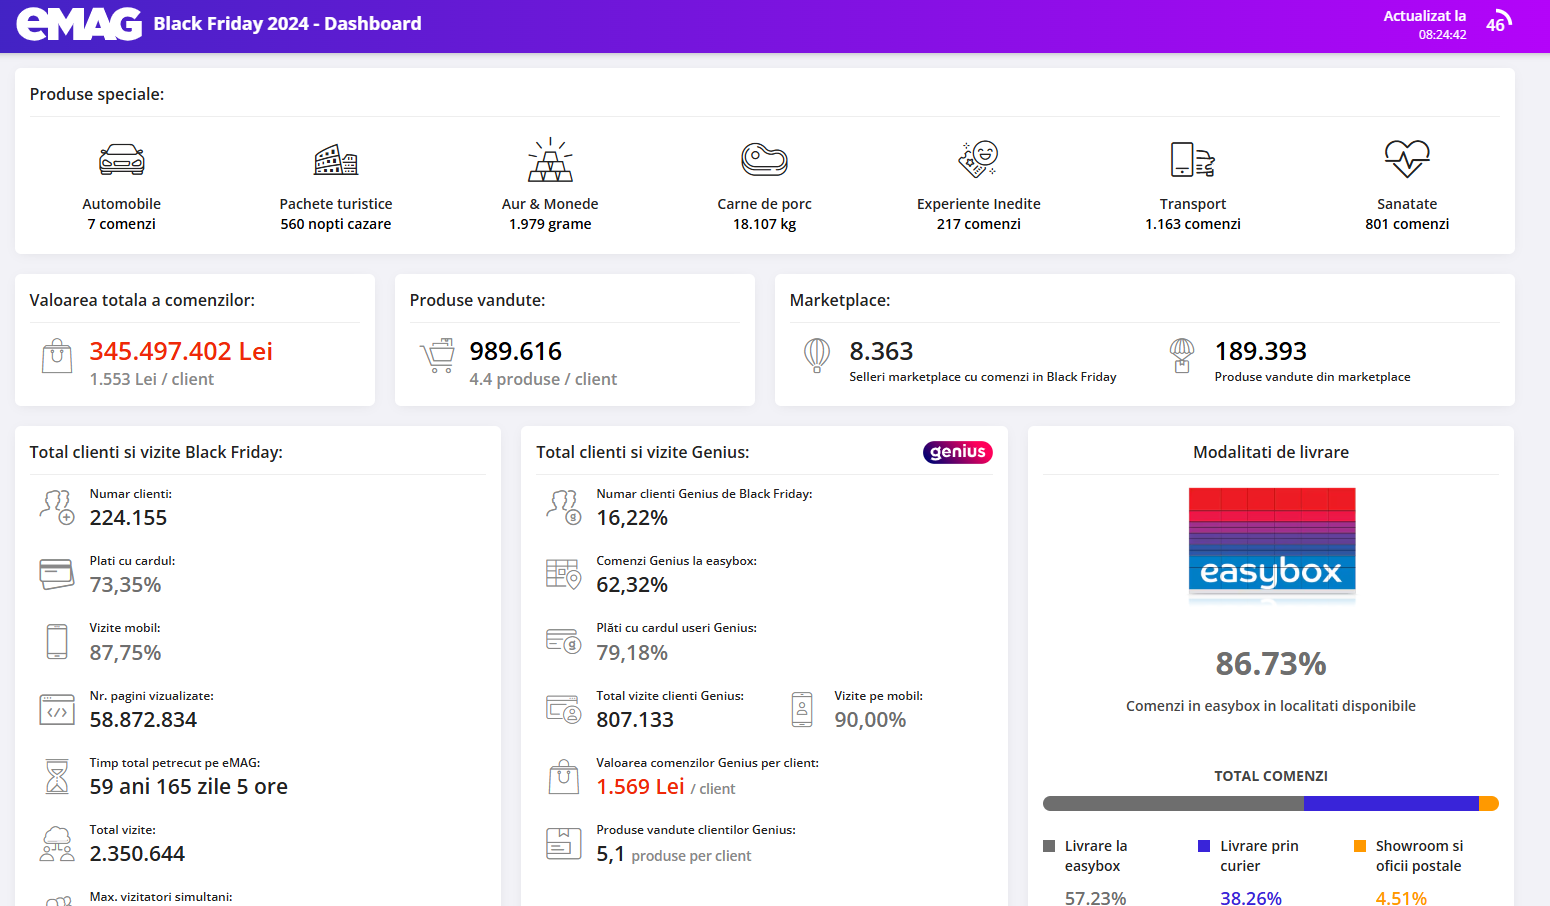1550x906 pixels.
Task: Click the orange showroom segment of orders bar
Action: (x=1489, y=804)
